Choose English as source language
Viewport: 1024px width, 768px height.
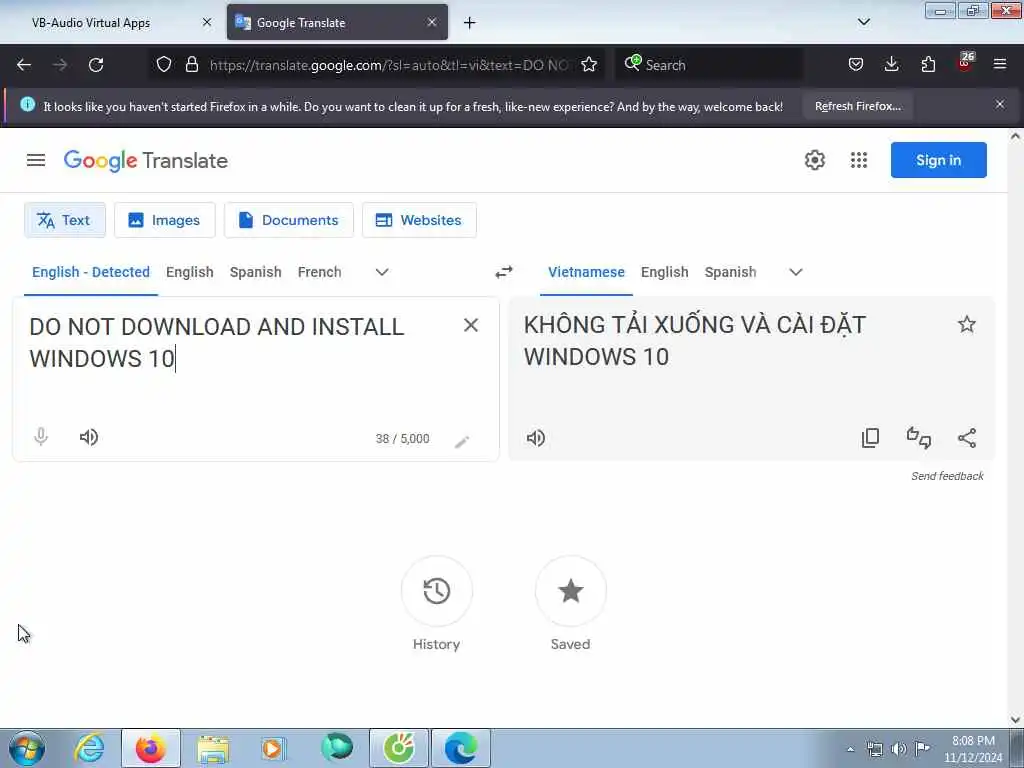tap(189, 272)
